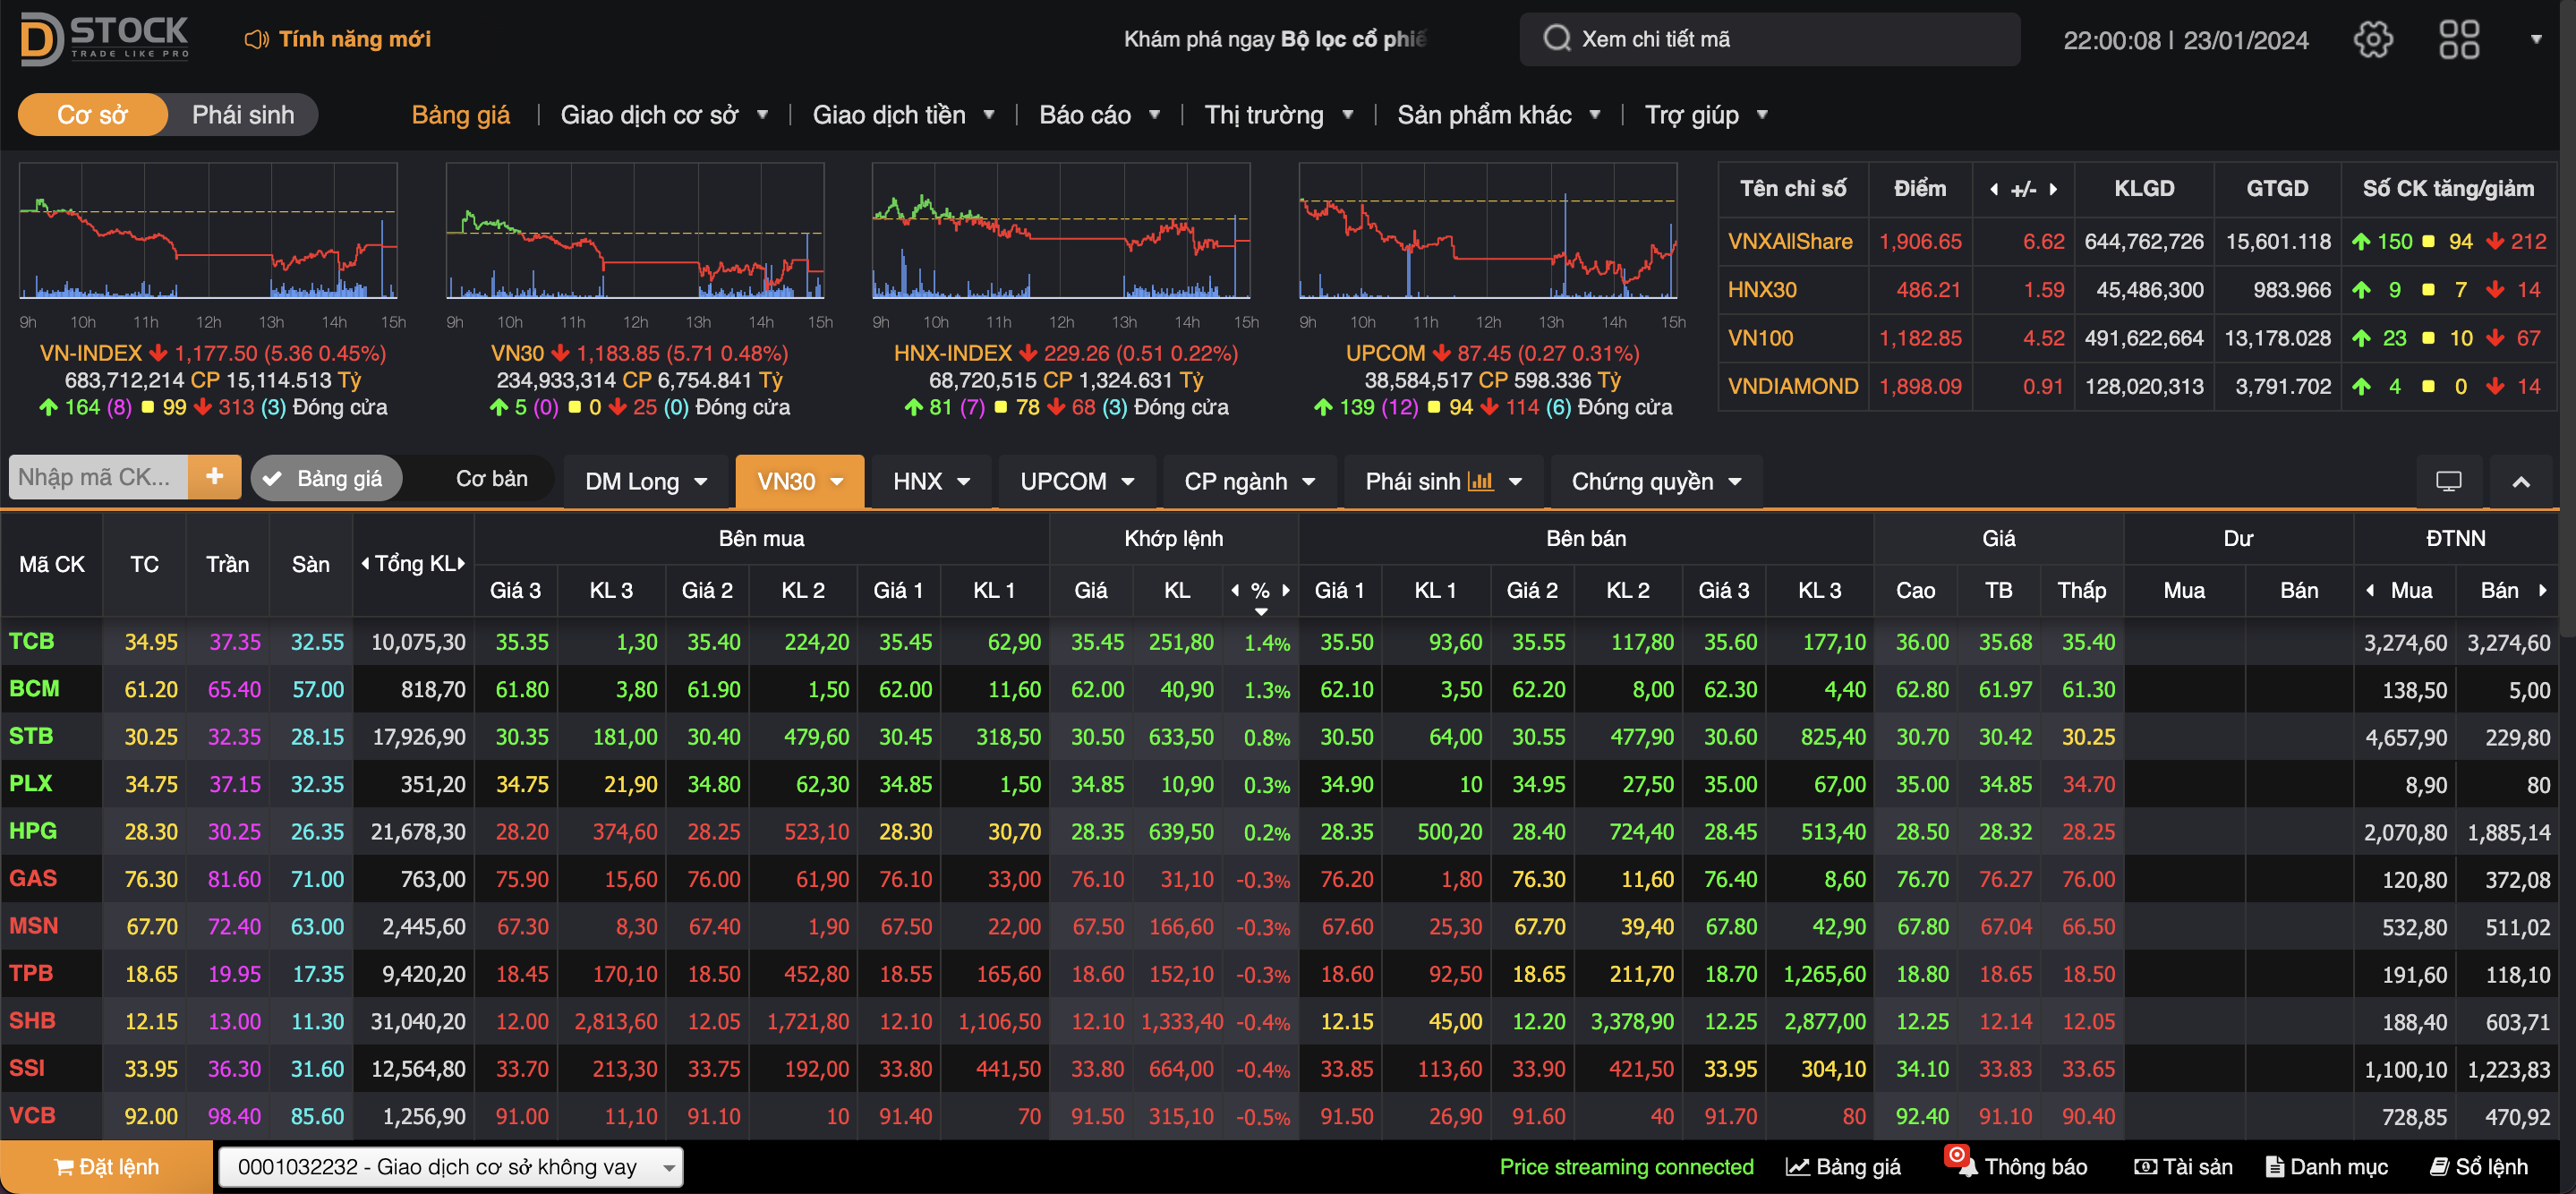Screen dimensions: 2576x1194
Task: Click Xem chi tiết mã search field
Action: (1769, 39)
